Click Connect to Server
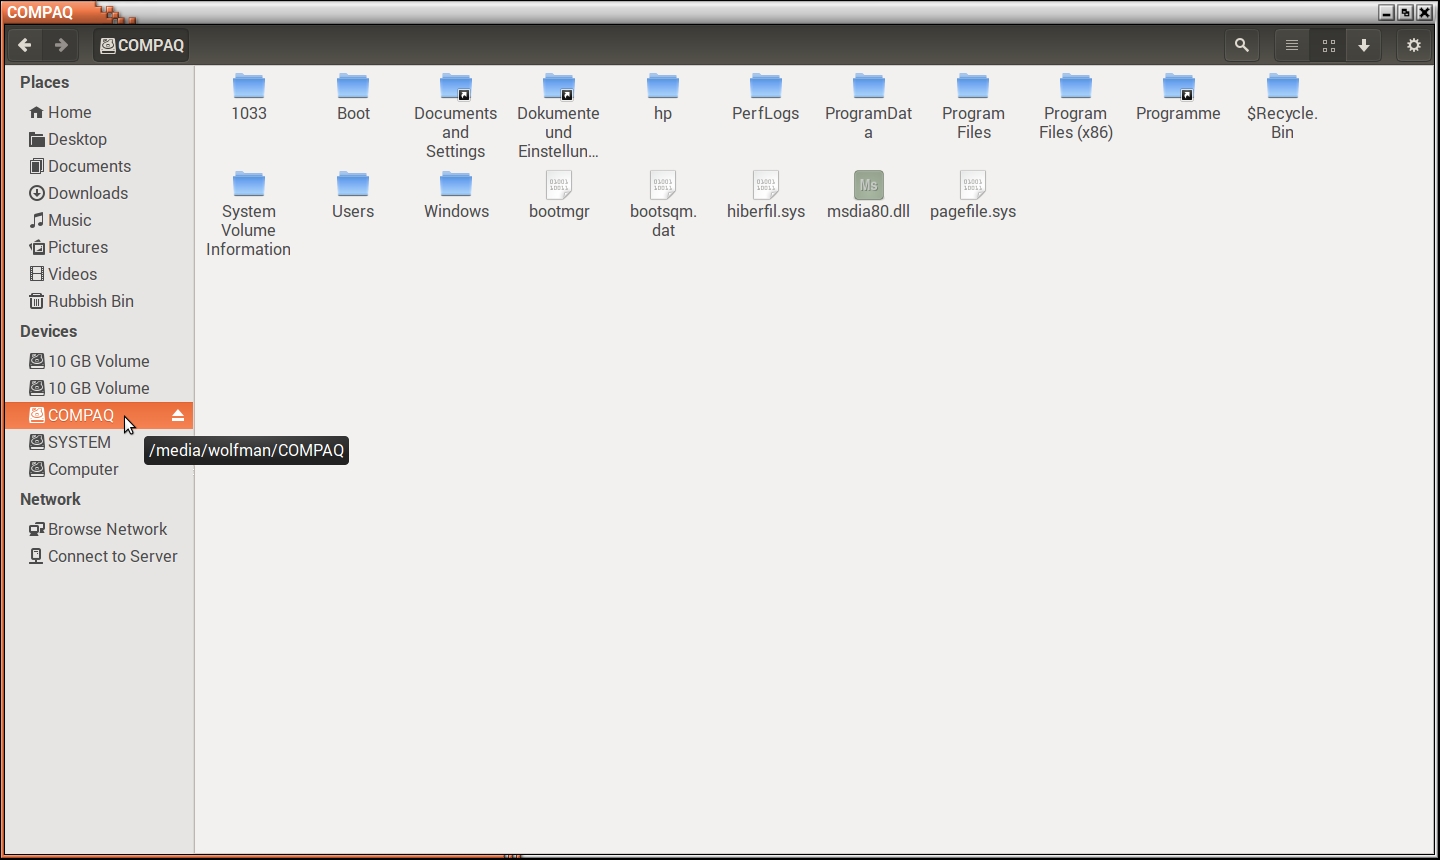The width and height of the screenshot is (1440, 860). [112, 556]
